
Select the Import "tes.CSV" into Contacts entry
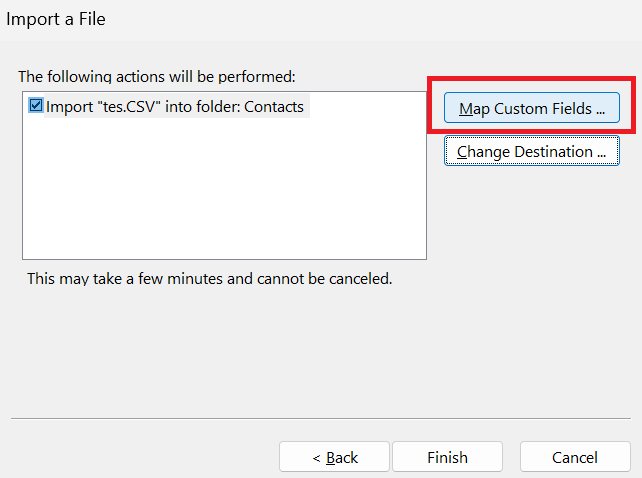175,106
